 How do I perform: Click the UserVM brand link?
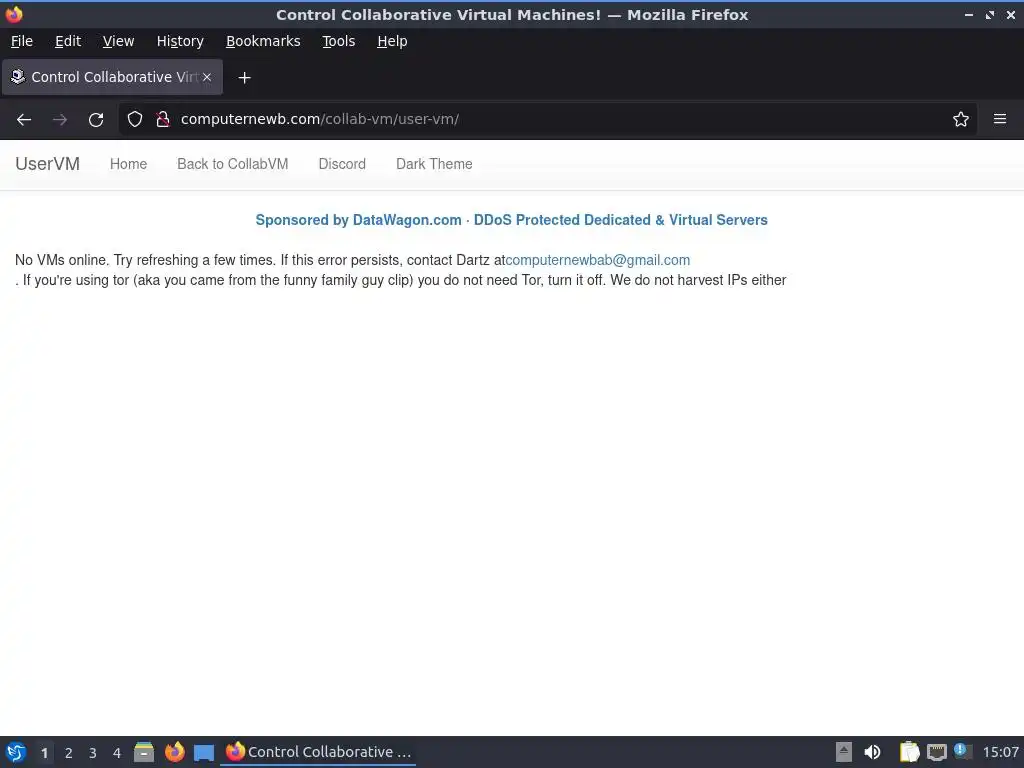pyautogui.click(x=48, y=164)
